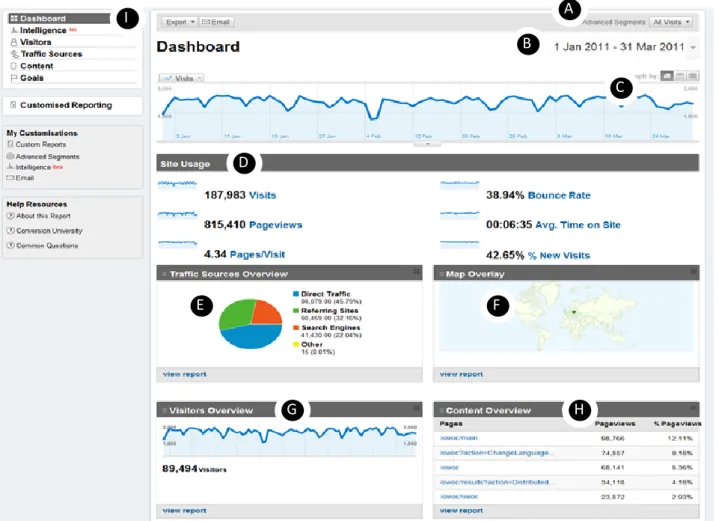Select the first graph-by view button
This screenshot has height=521, width=716.
coord(667,76)
